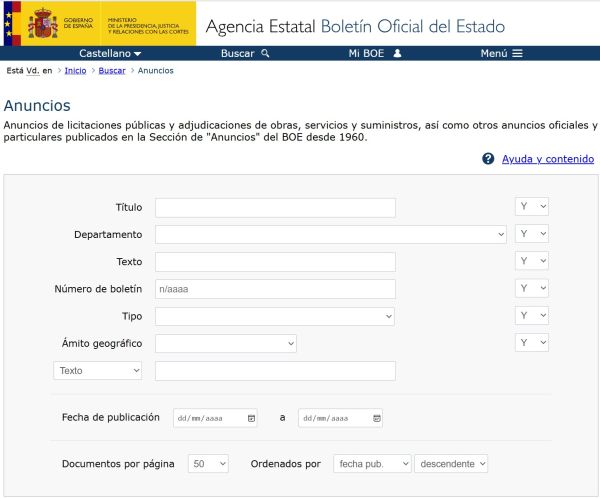Open the Menú navigation item
Viewport: 600px width, 499px height.
pyautogui.click(x=501, y=53)
